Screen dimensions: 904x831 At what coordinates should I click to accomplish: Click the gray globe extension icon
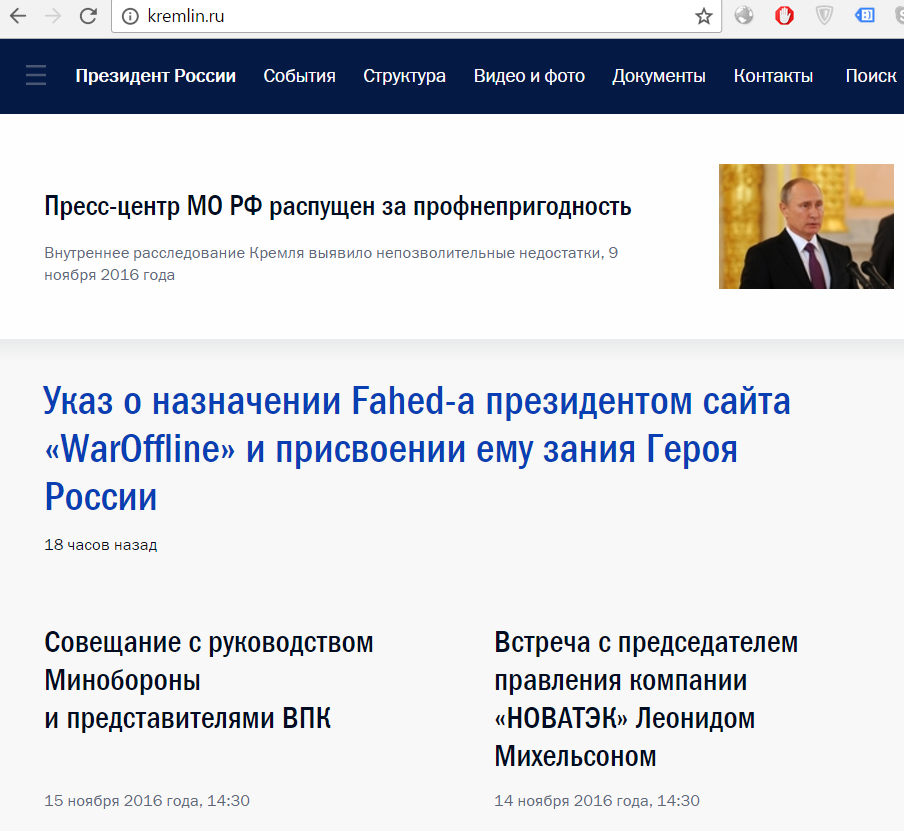744,16
